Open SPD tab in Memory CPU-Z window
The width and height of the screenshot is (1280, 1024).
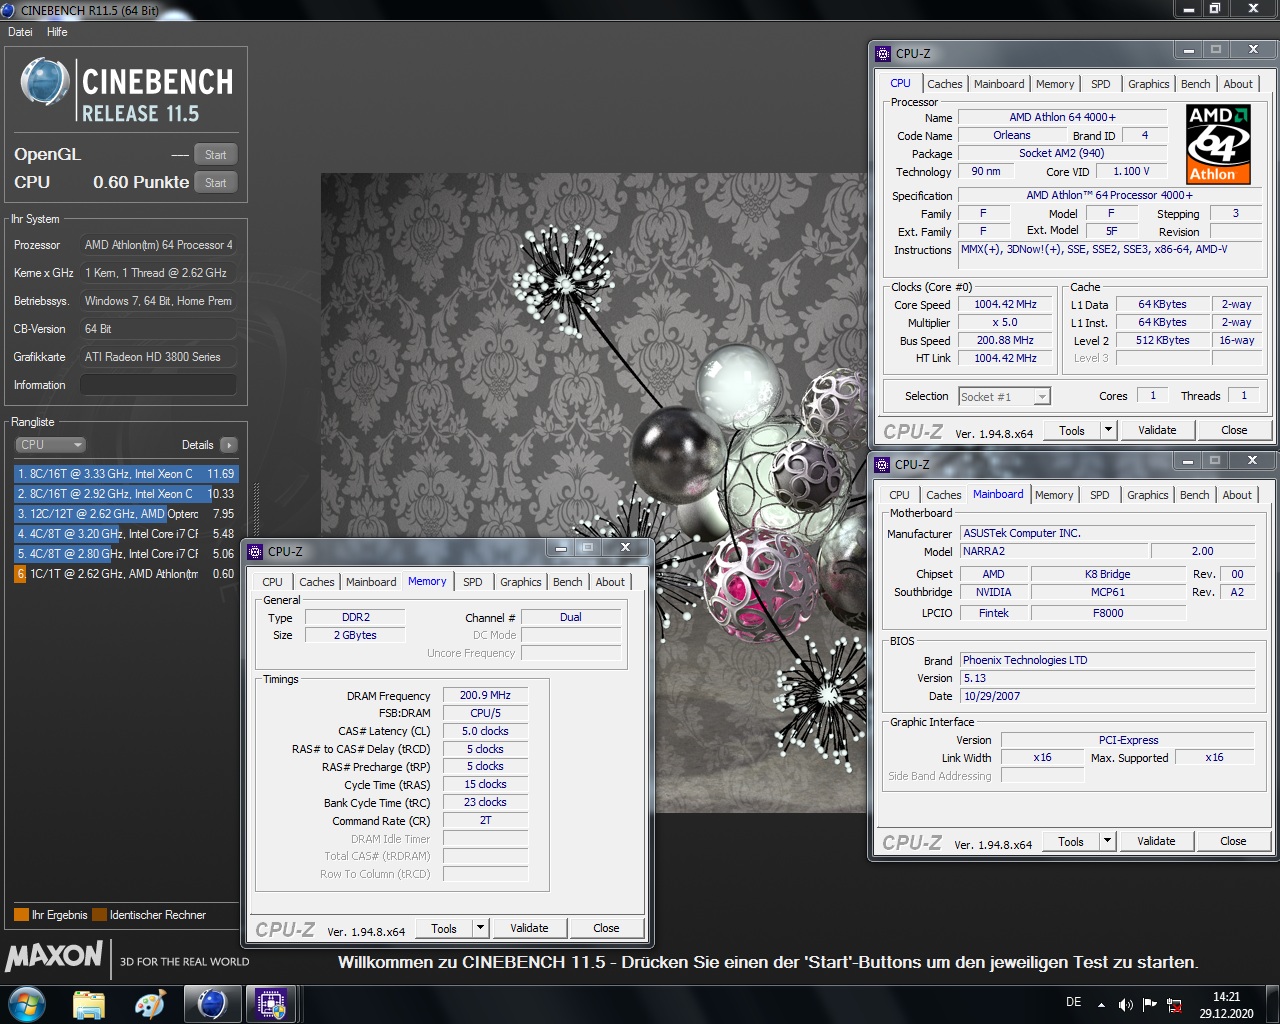click(473, 582)
